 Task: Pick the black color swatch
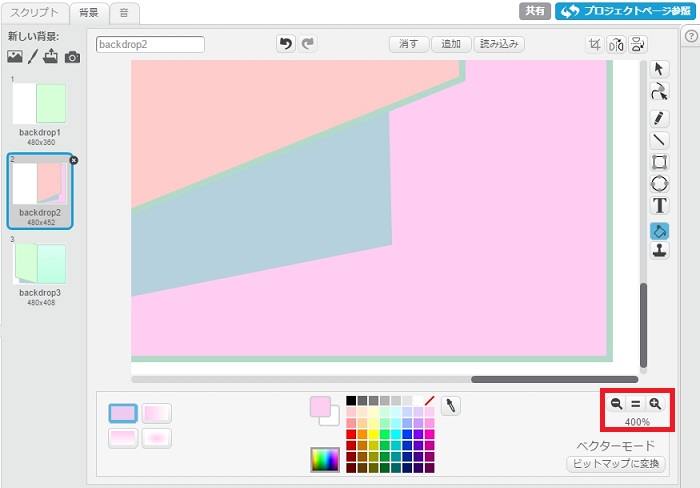(351, 400)
